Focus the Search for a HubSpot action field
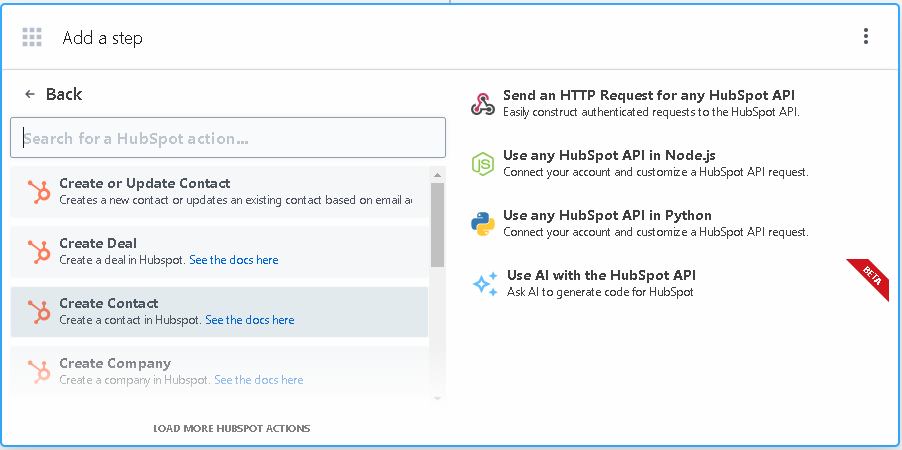 (228, 138)
